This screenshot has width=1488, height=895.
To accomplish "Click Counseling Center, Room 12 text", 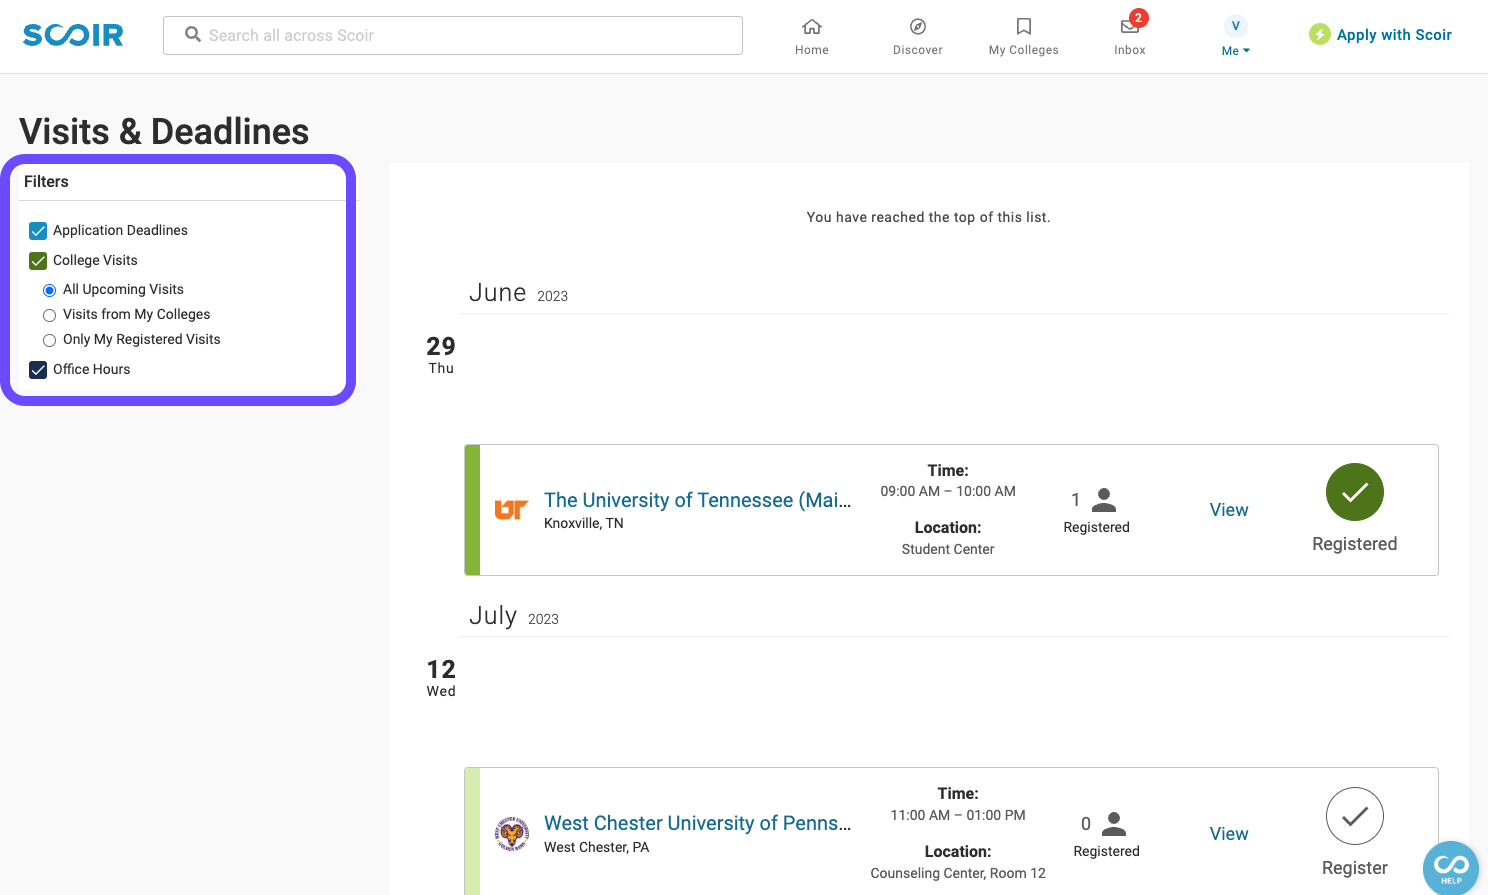I will [x=958, y=873].
